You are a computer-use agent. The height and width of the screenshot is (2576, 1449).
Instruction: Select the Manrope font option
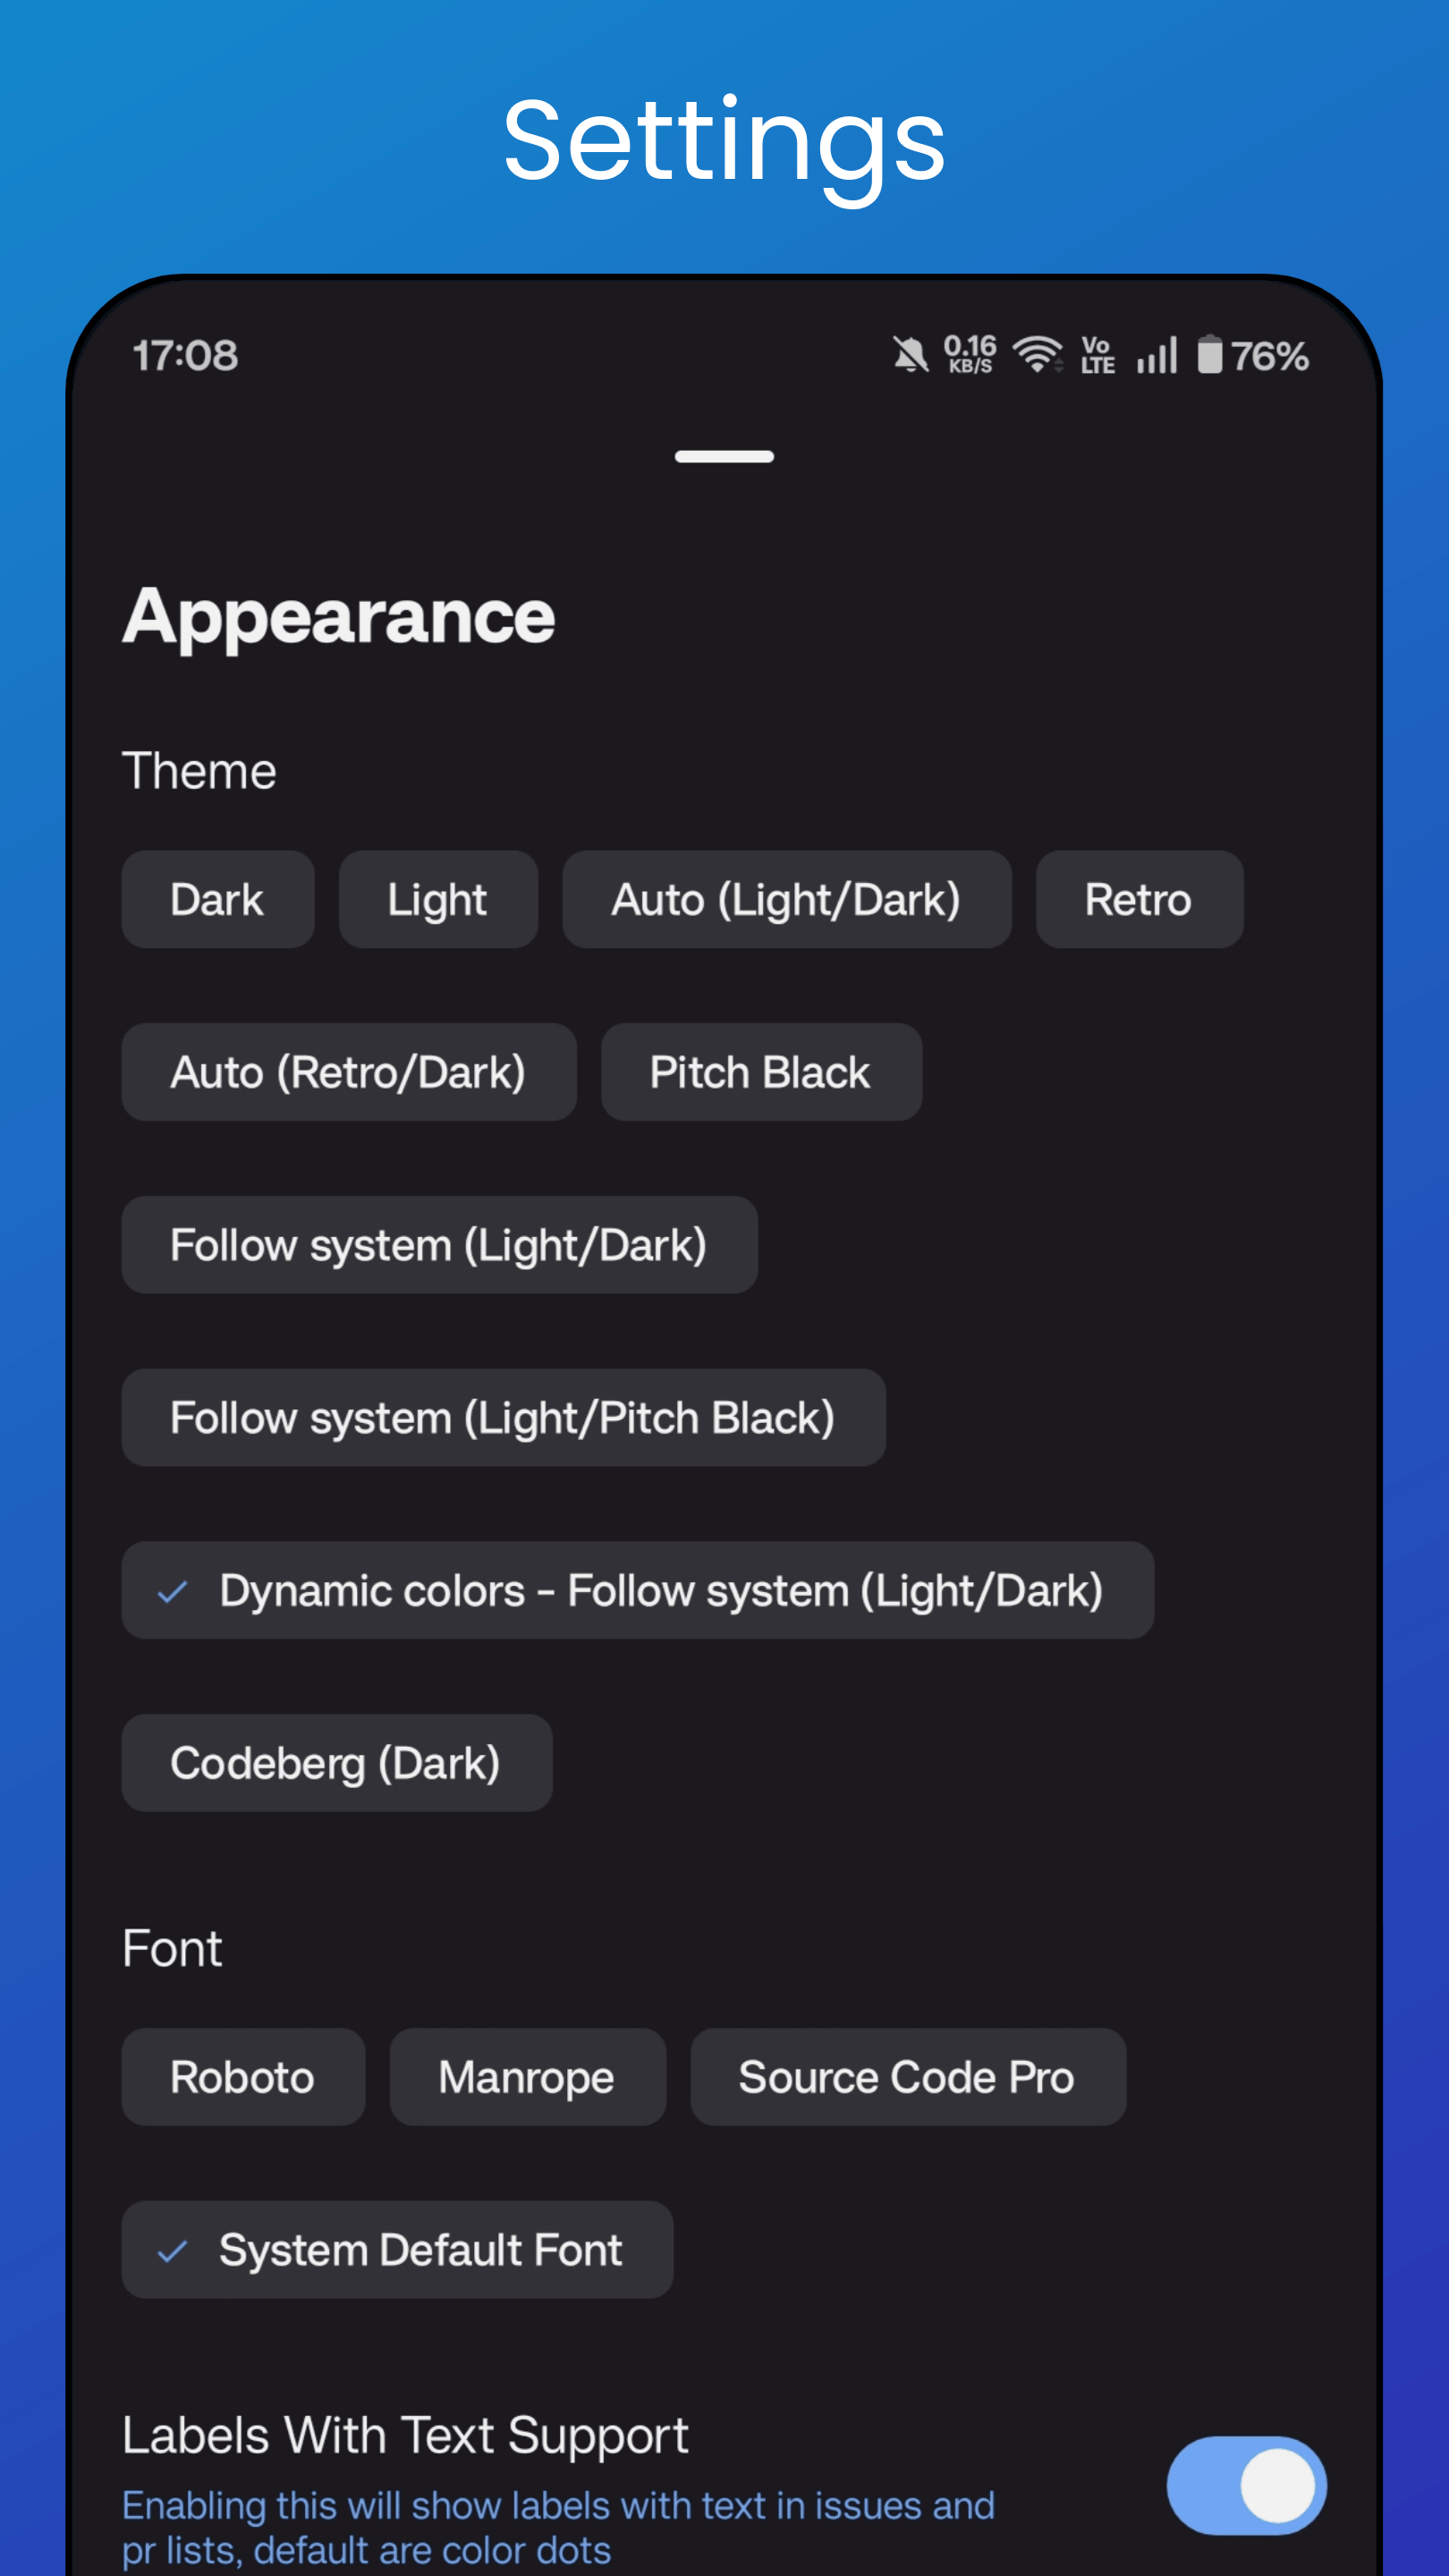coord(527,2077)
